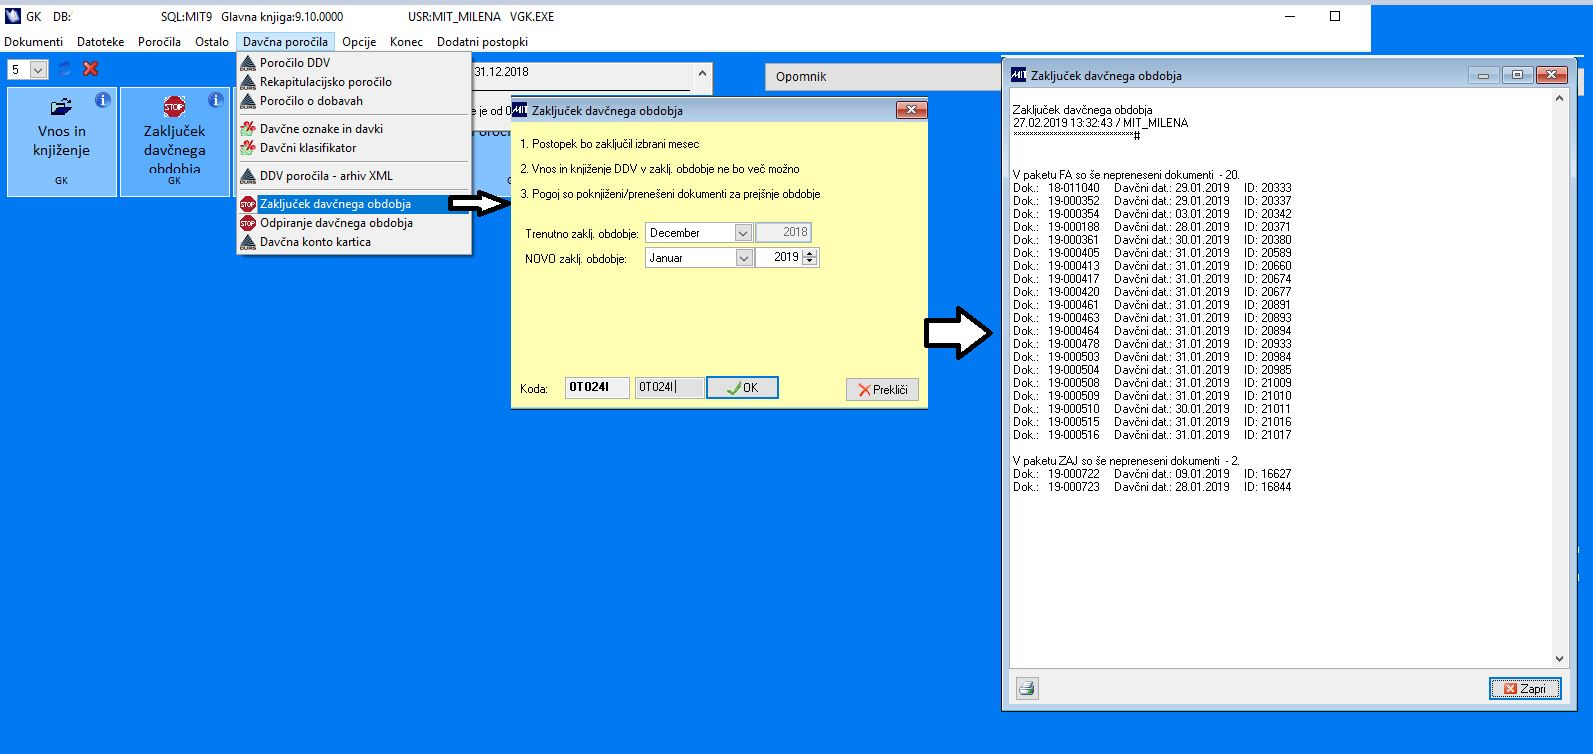The width and height of the screenshot is (1593, 754).
Task: Expand the Trenutno zaklj. obdobje month dropdown
Action: [743, 232]
